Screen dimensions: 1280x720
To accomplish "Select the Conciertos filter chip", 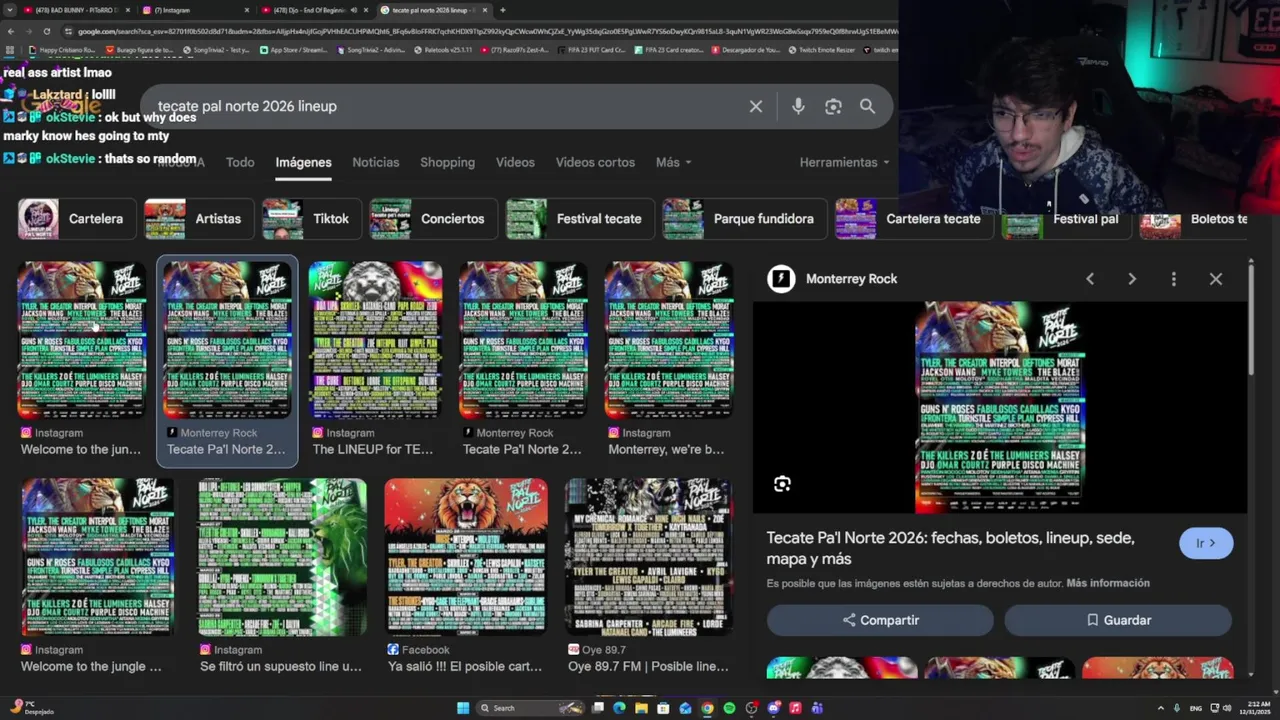I will [432, 219].
